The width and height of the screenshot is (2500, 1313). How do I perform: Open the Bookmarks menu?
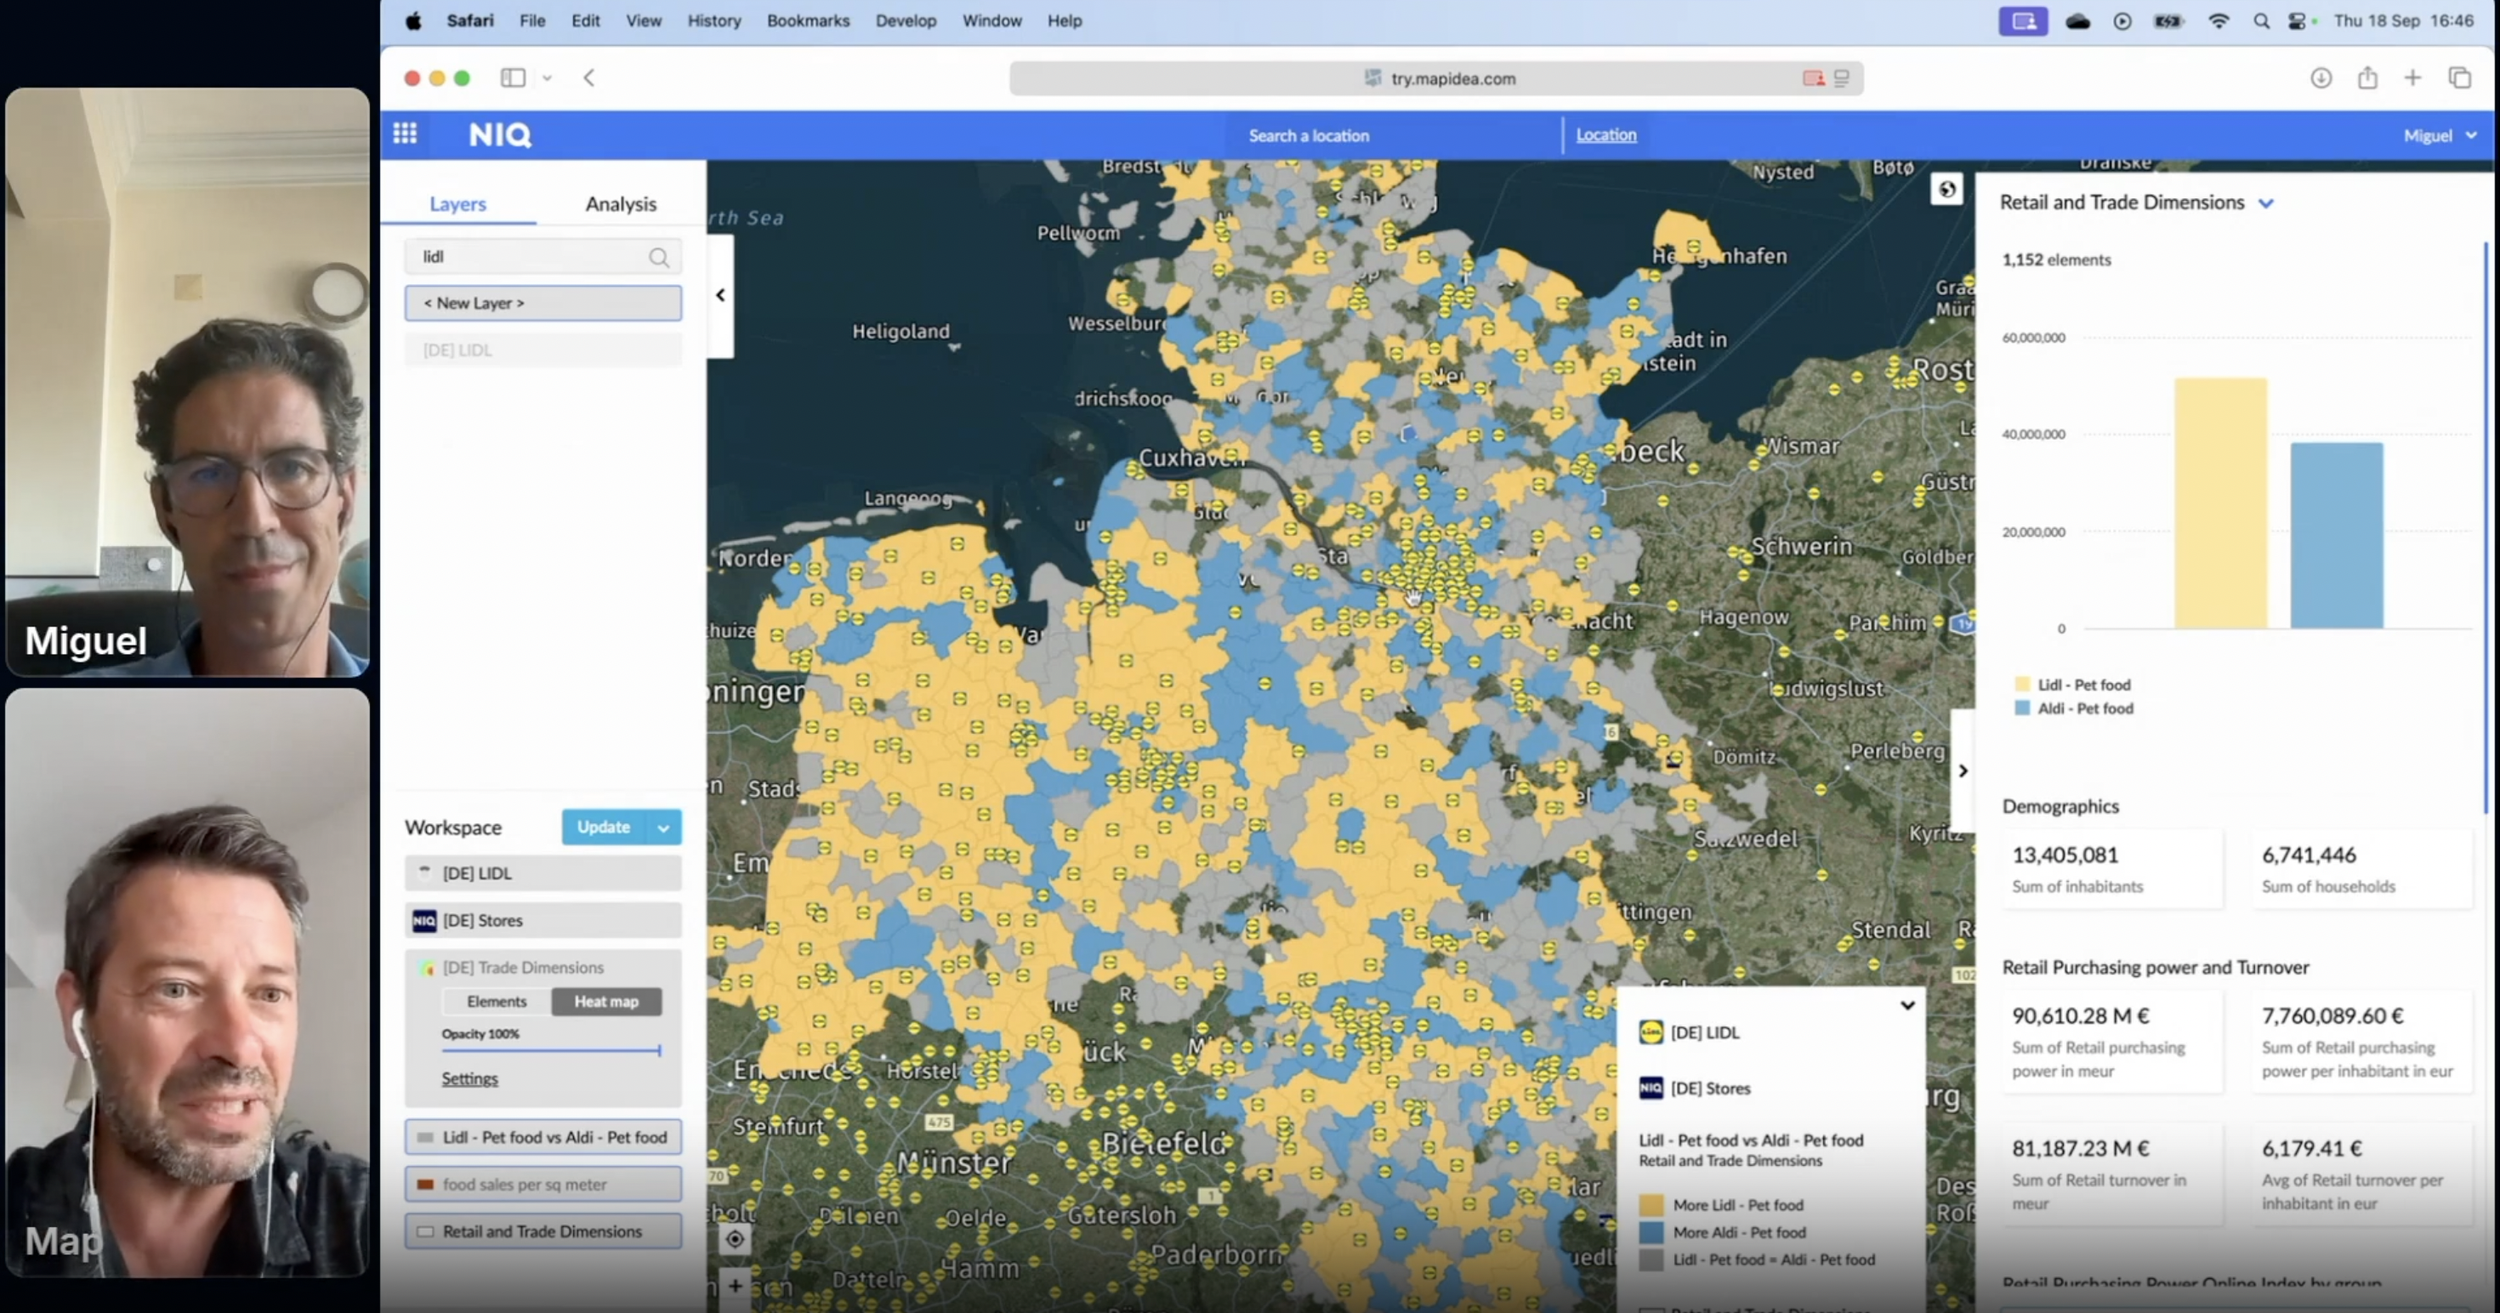(x=807, y=21)
